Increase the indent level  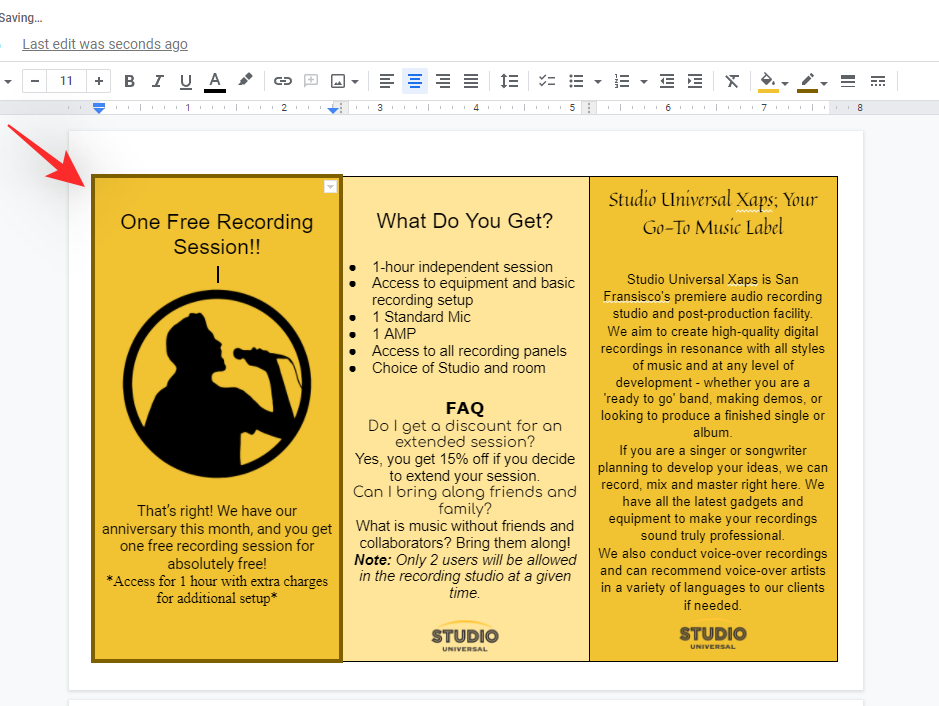[x=695, y=81]
